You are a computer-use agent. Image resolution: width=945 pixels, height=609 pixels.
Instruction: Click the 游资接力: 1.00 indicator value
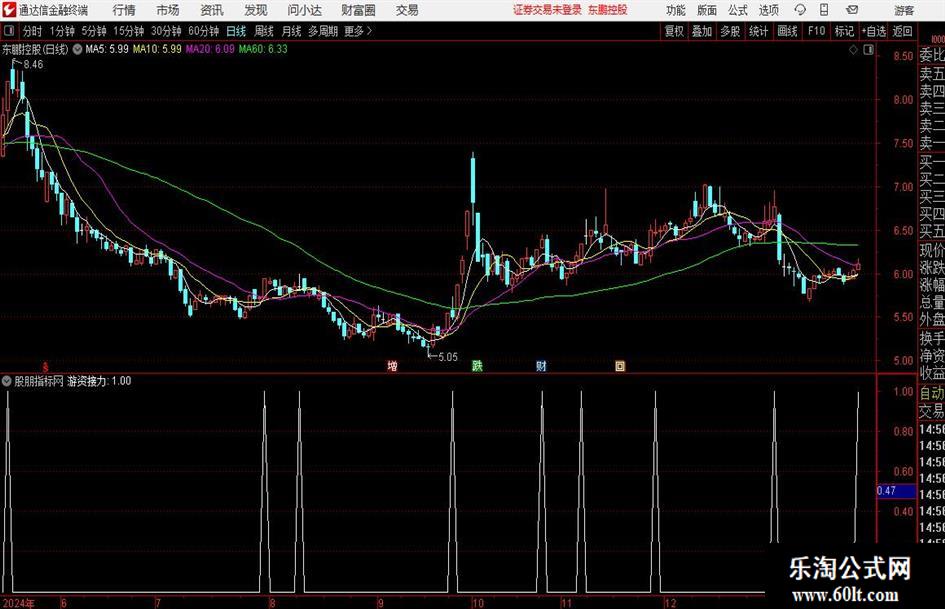99,381
